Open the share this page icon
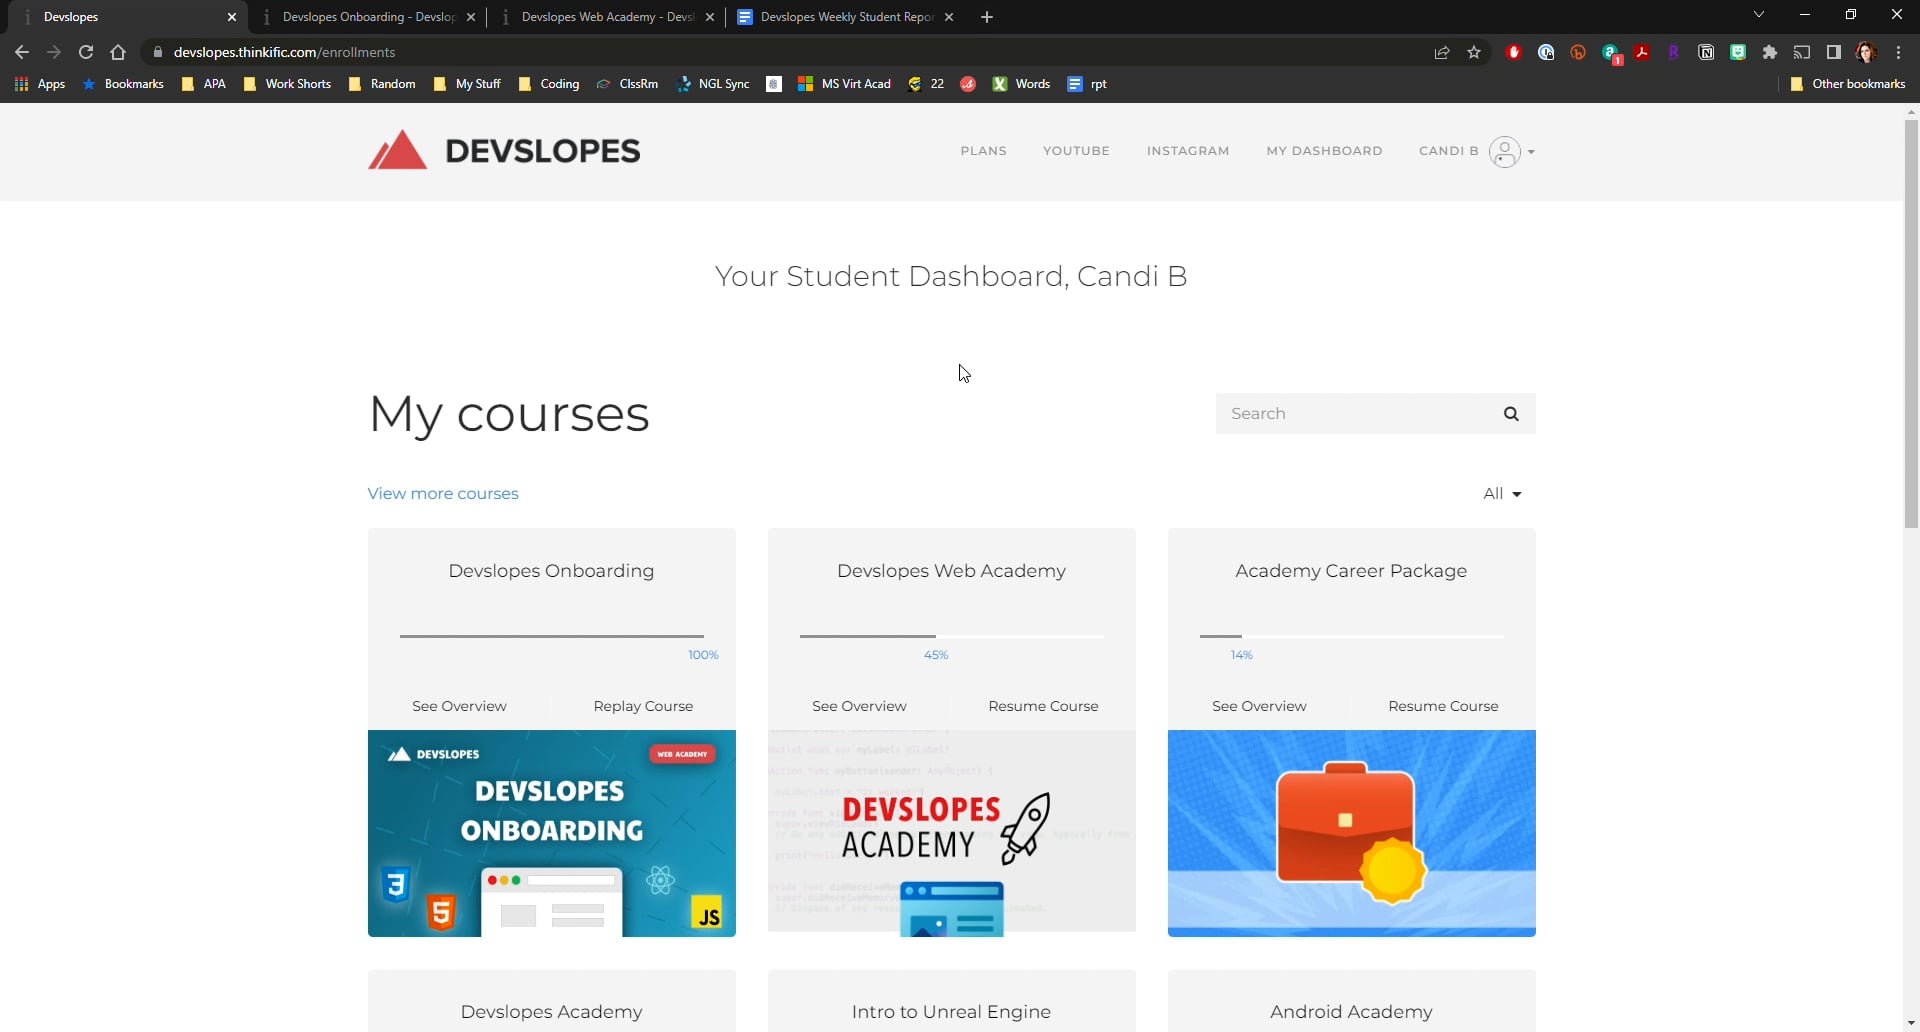 coord(1442,52)
